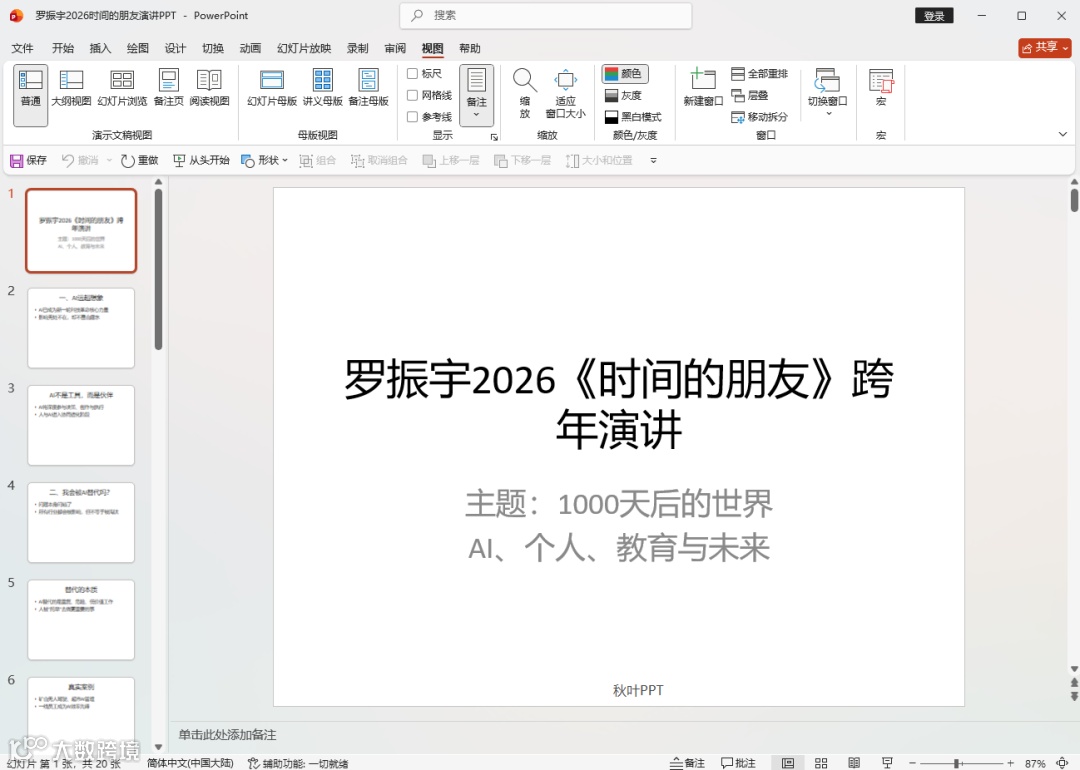
Task: Click 从头开始 start from beginning
Action: pyautogui.click(x=201, y=160)
